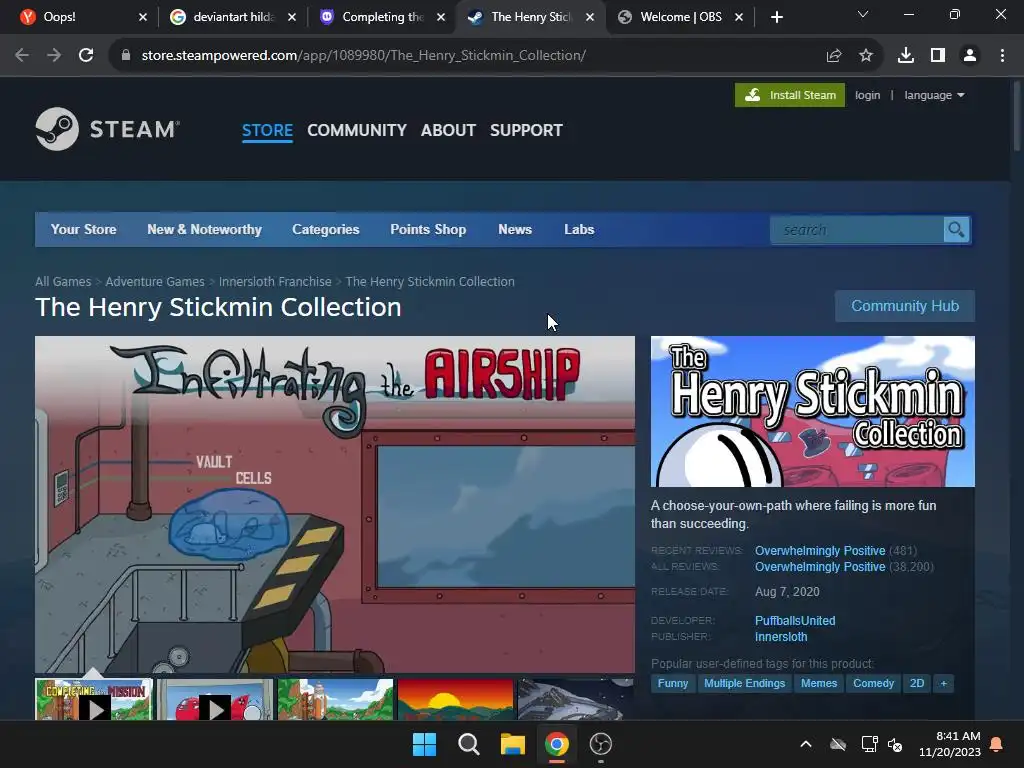View site information lock icon
1024x768 pixels.
(x=125, y=56)
